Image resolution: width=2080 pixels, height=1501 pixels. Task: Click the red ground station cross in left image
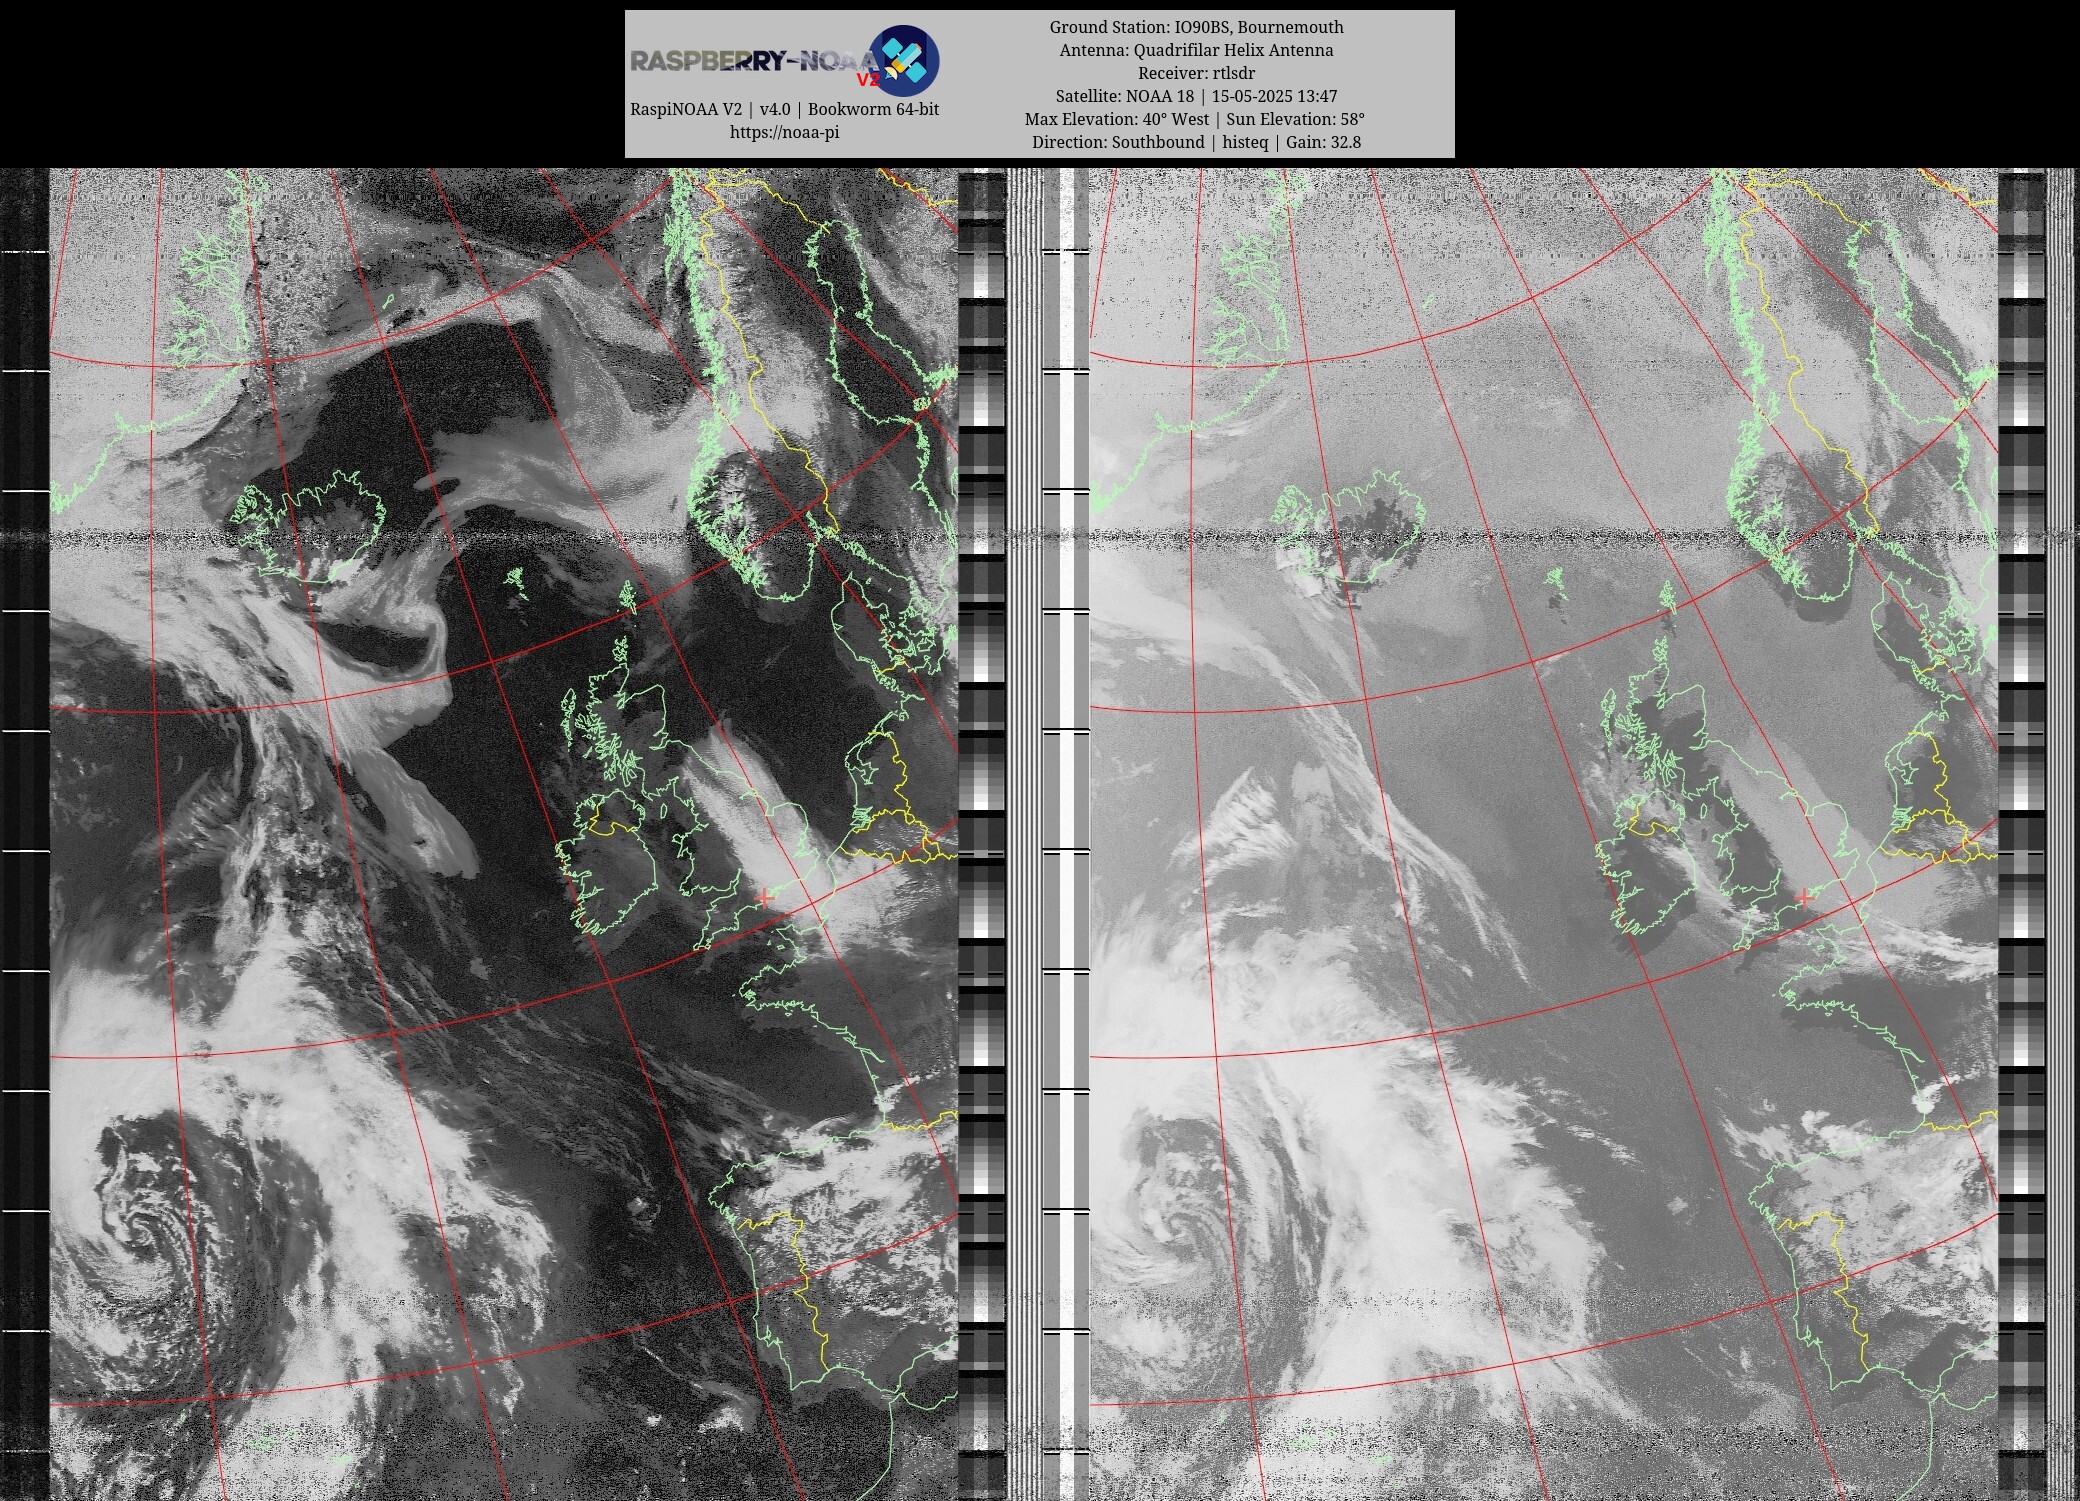coord(765,897)
